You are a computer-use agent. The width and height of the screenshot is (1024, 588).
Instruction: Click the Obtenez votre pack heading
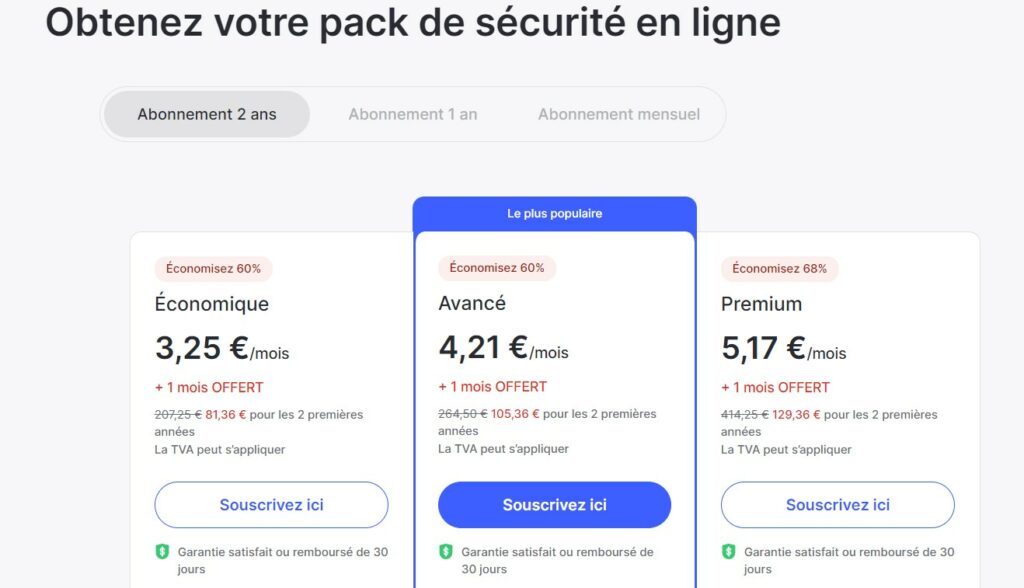[x=413, y=22]
